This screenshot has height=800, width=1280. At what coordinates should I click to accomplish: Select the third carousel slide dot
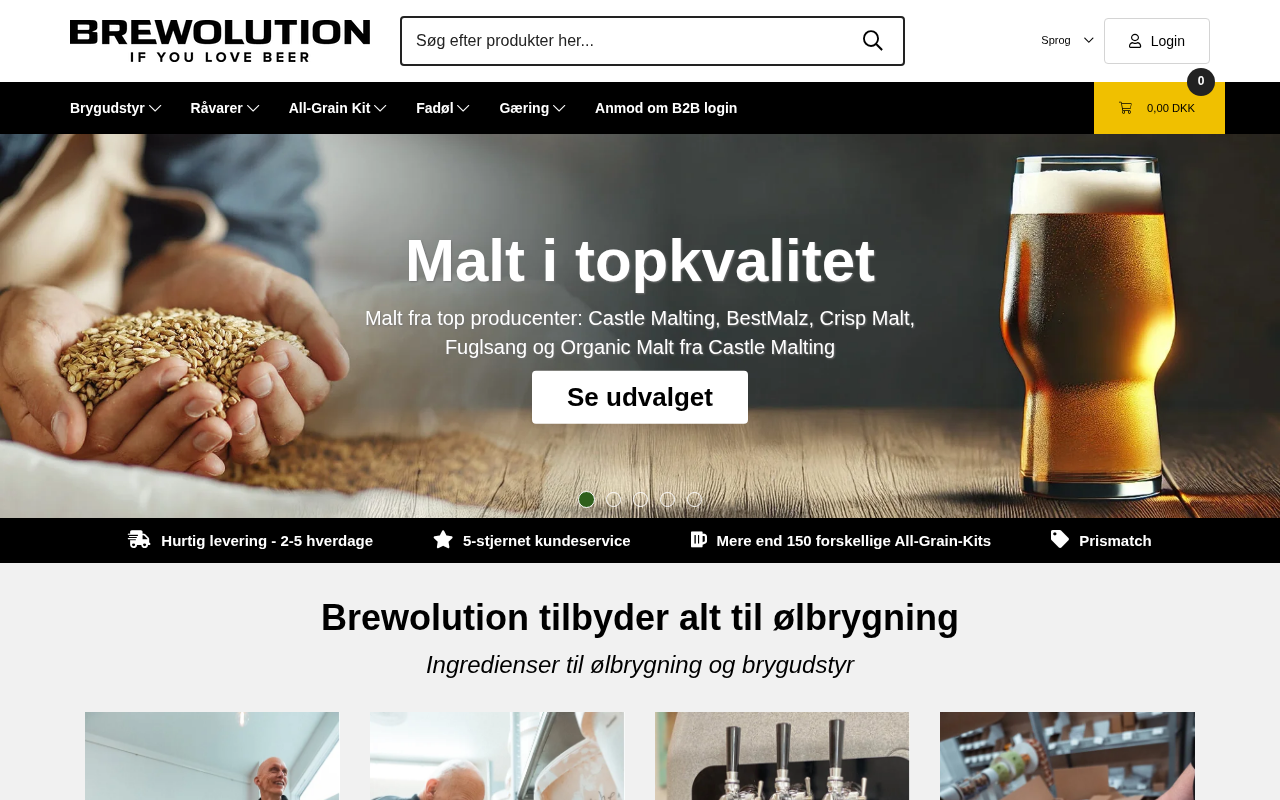[x=641, y=499]
